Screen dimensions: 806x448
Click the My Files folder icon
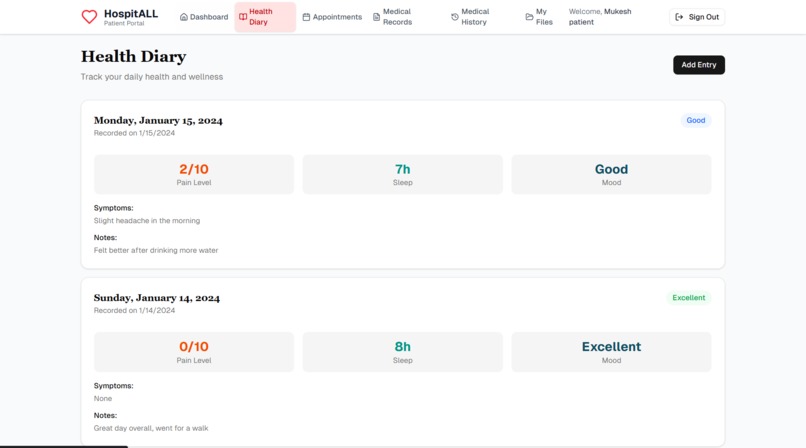pos(529,17)
